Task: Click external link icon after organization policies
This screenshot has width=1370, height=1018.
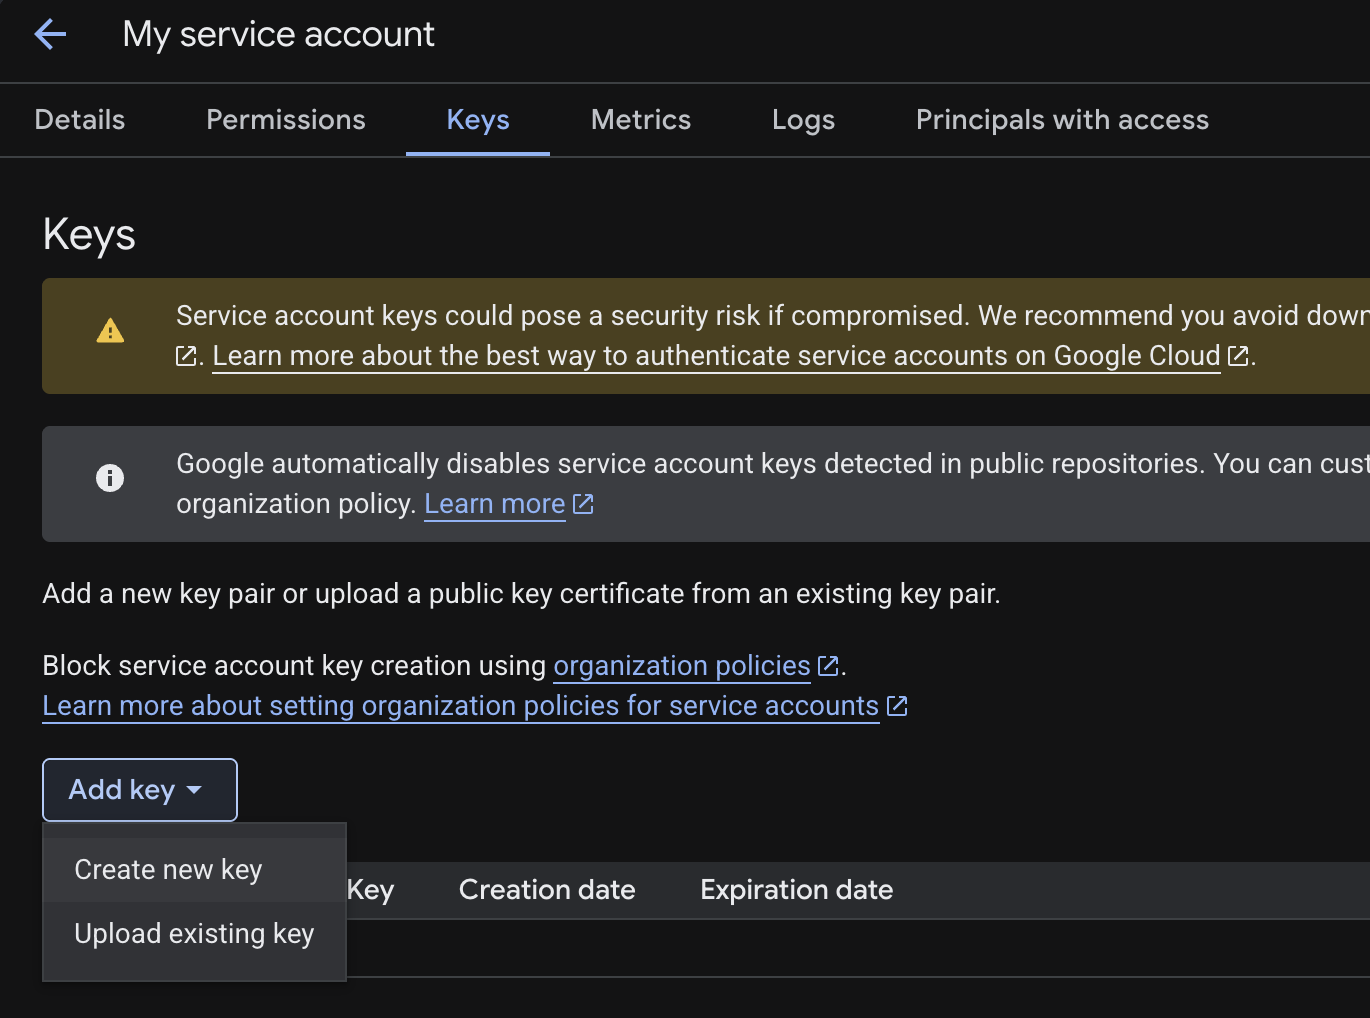Action: pos(828,666)
